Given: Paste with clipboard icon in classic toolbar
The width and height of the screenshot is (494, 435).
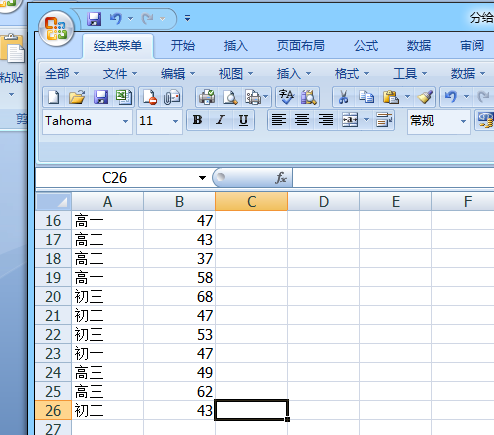Looking at the screenshot, I should pos(390,97).
